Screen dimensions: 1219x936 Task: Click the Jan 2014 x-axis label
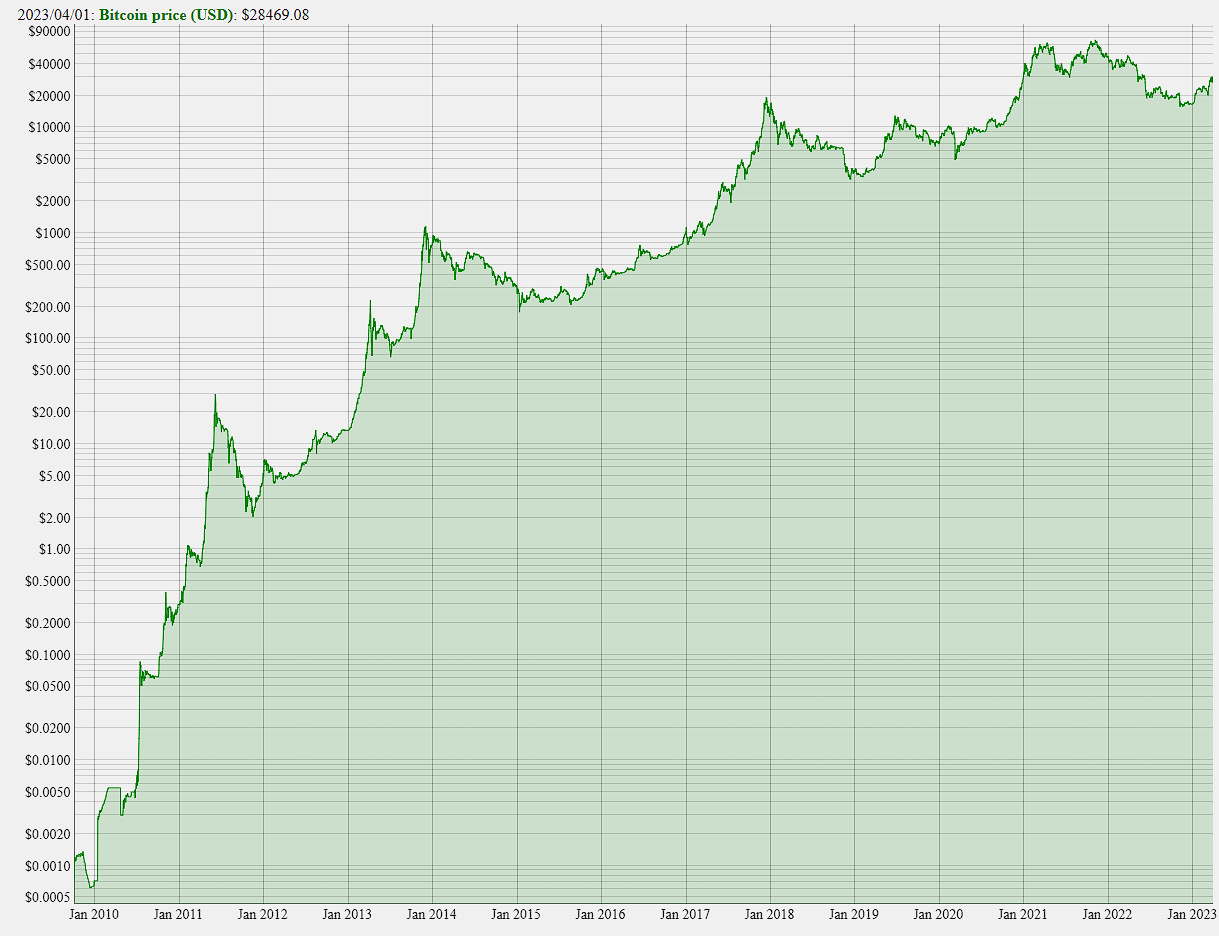432,914
